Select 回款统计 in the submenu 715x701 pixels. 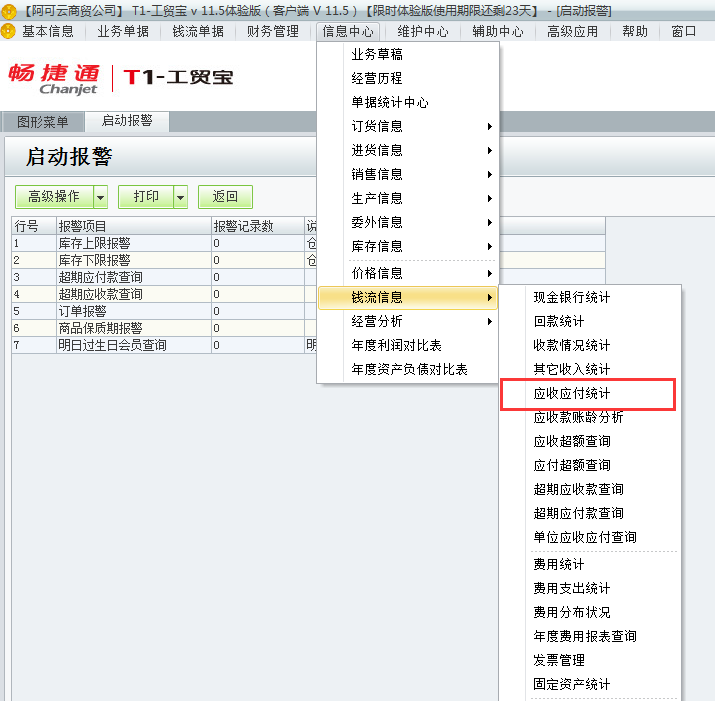pyautogui.click(x=590, y=321)
